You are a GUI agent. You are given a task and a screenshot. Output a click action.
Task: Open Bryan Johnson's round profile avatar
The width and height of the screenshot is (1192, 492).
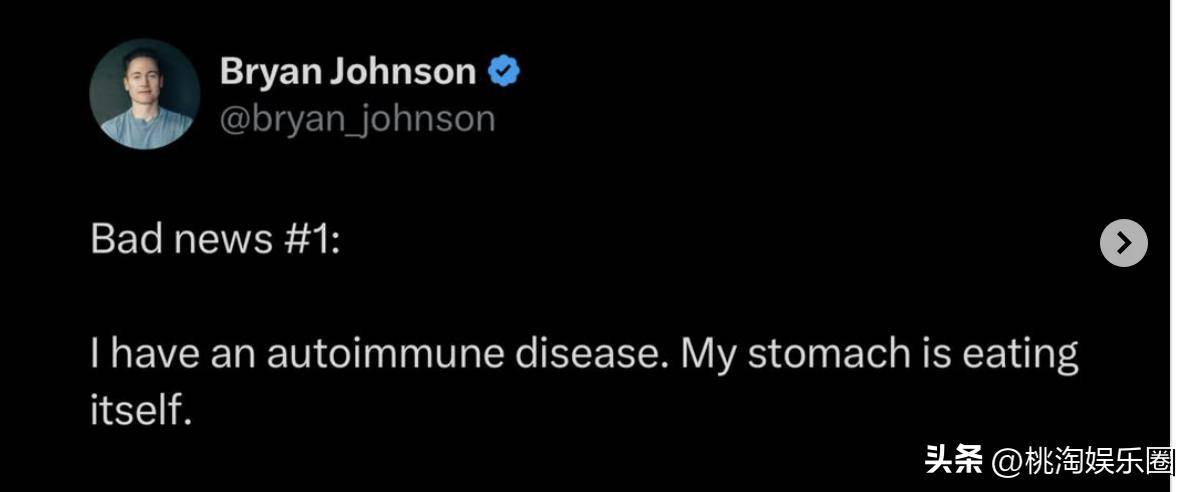(144, 94)
